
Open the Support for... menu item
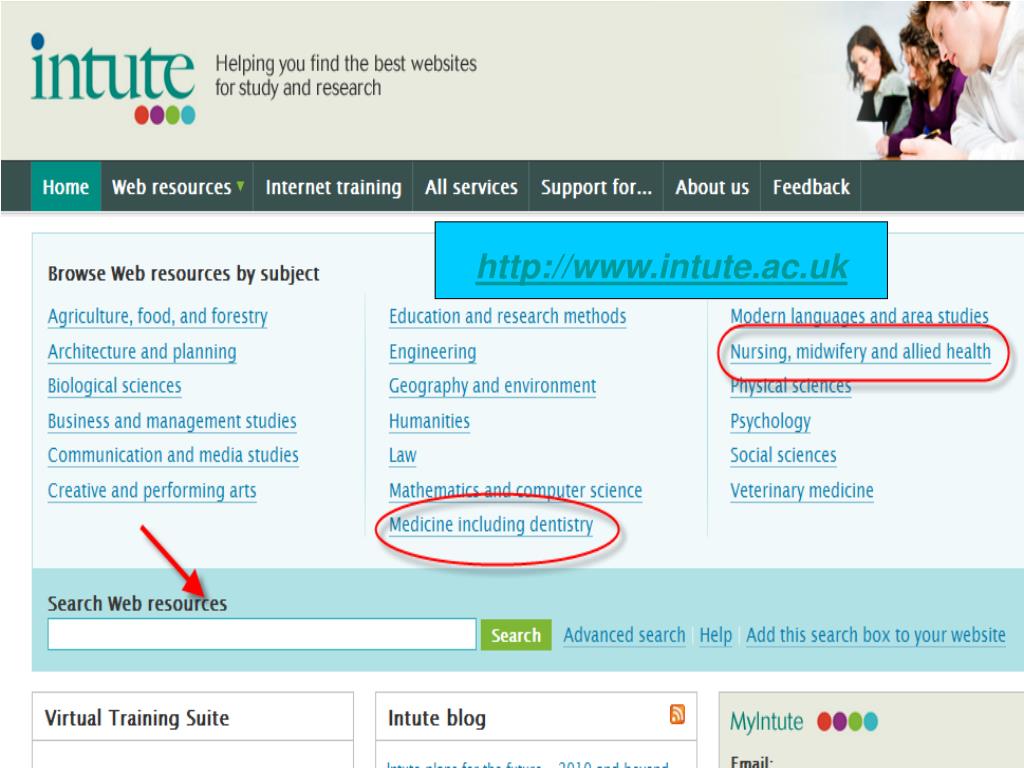tap(596, 187)
